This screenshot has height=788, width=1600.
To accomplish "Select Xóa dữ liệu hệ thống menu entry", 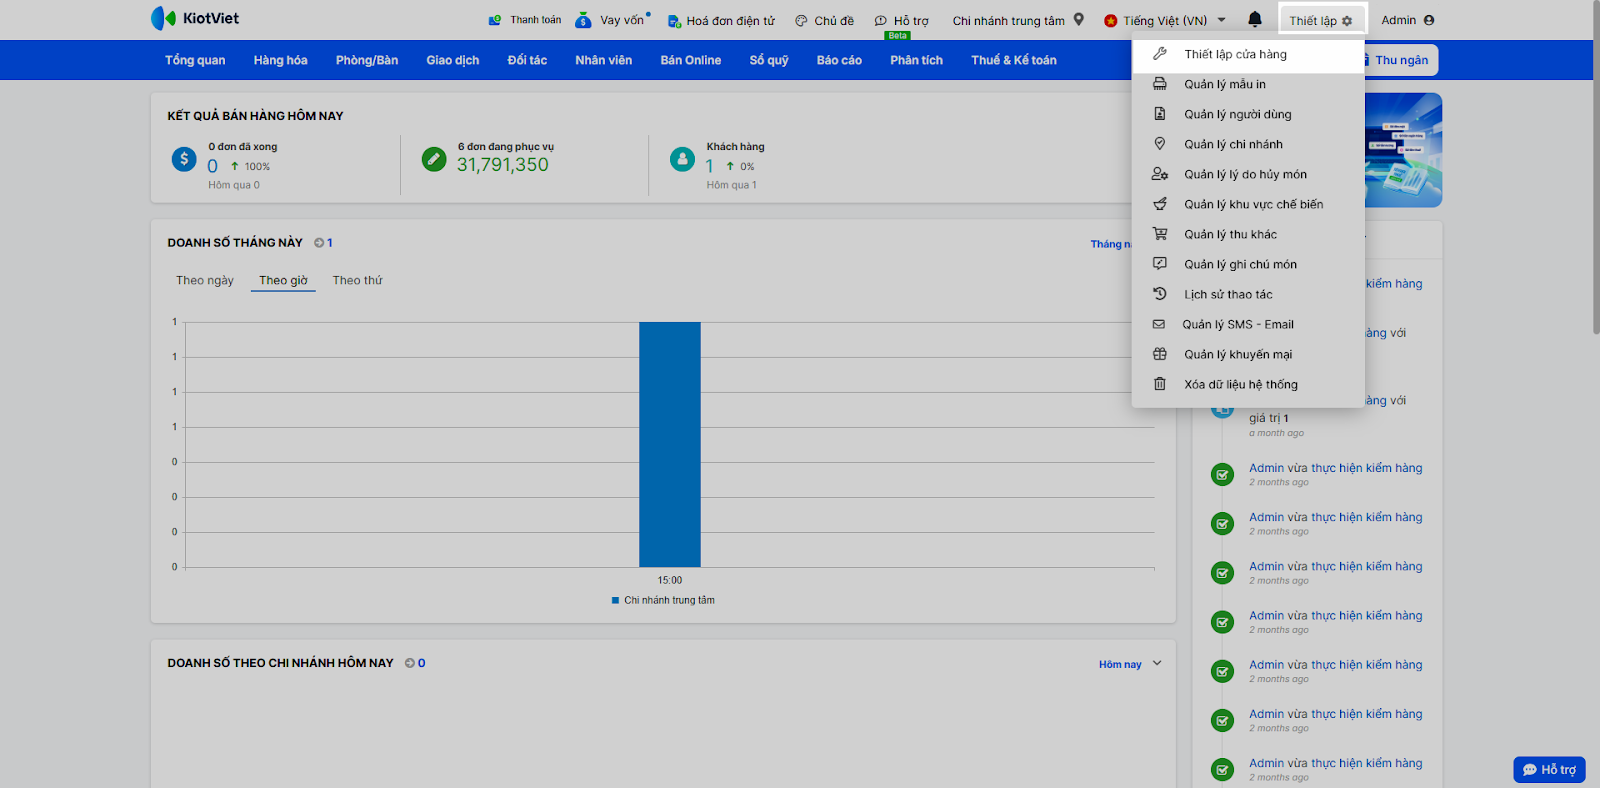I will pyautogui.click(x=1248, y=384).
